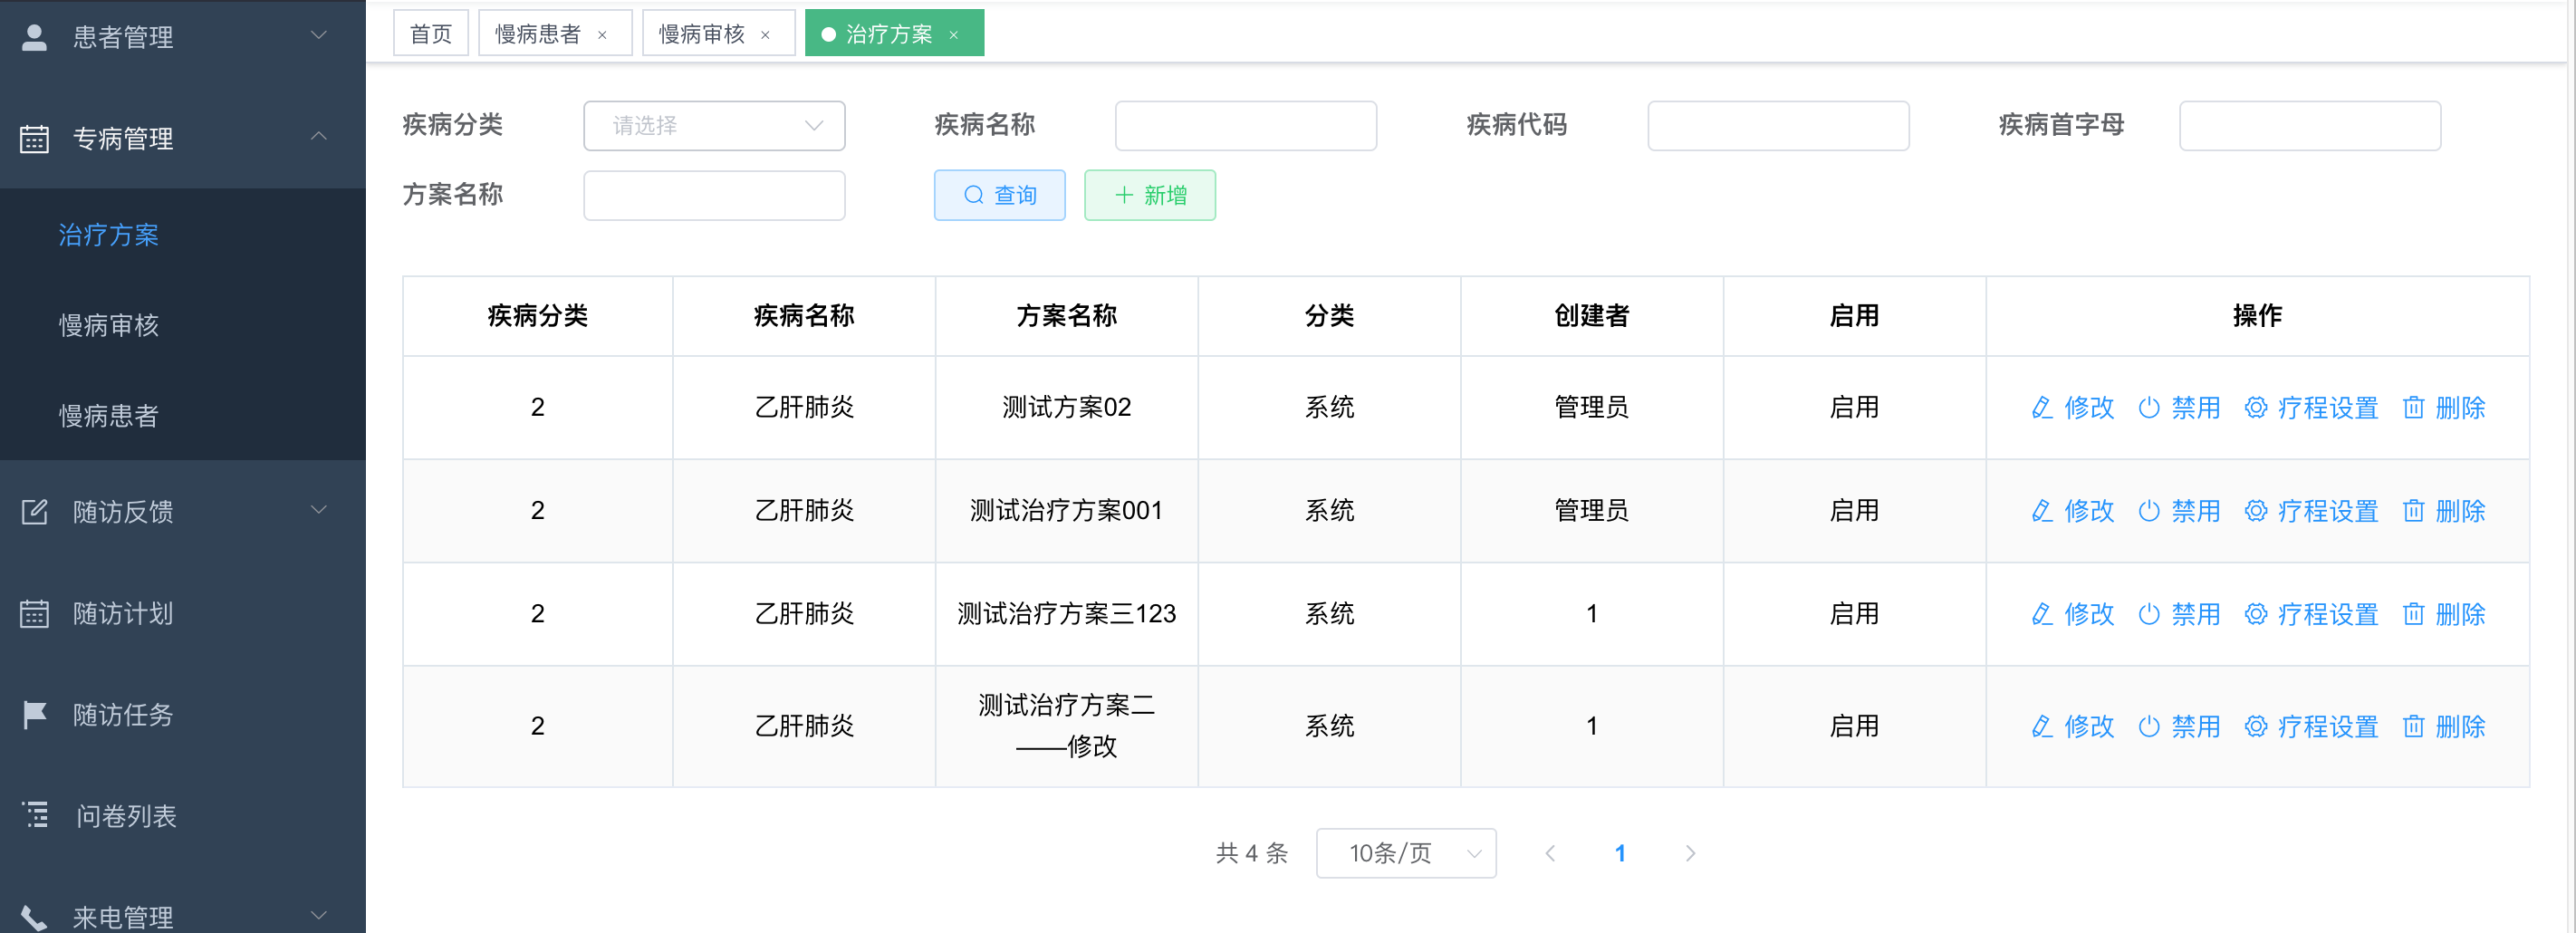2576x933 pixels.
Task: Close the 治疗方案 tab
Action: point(954,35)
